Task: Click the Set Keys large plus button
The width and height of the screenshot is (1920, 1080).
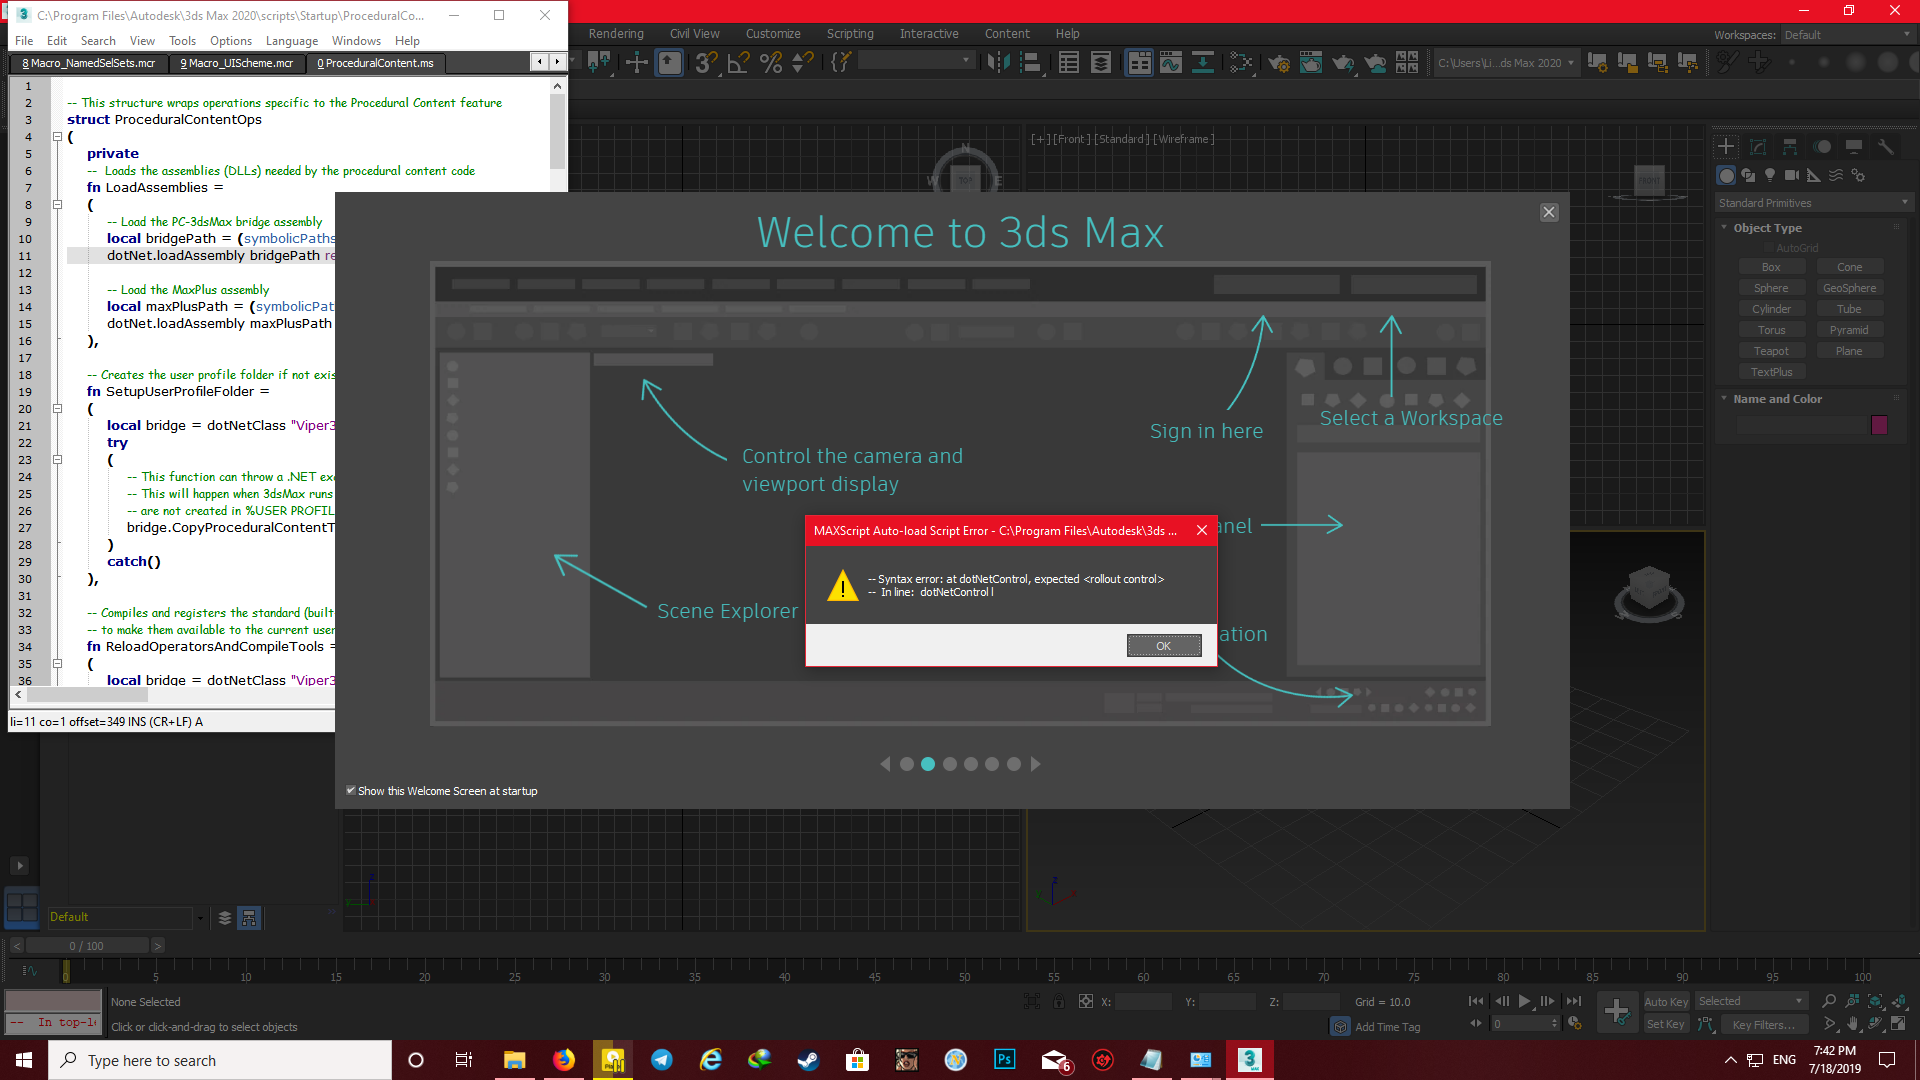Action: click(1617, 1012)
